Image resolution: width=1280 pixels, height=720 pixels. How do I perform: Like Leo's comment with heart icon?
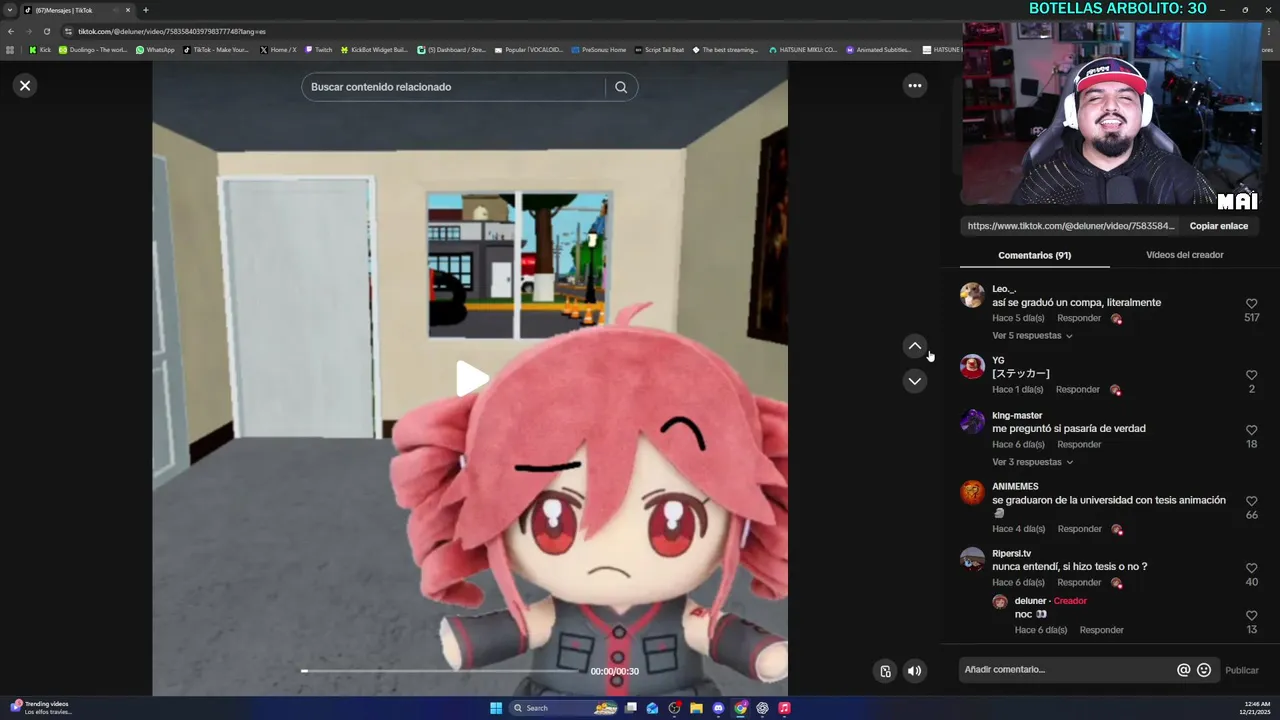(x=1251, y=303)
